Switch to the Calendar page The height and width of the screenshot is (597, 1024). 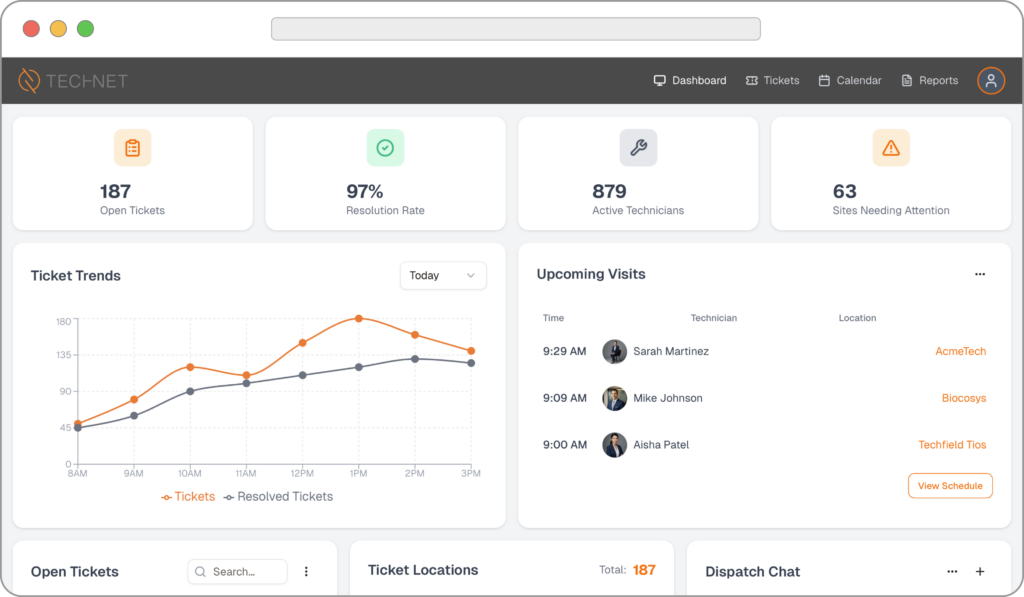(x=850, y=81)
